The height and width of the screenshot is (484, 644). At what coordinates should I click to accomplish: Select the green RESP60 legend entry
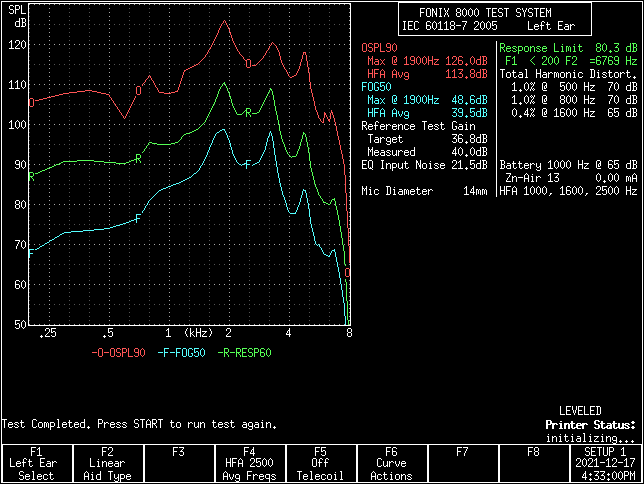pos(246,353)
